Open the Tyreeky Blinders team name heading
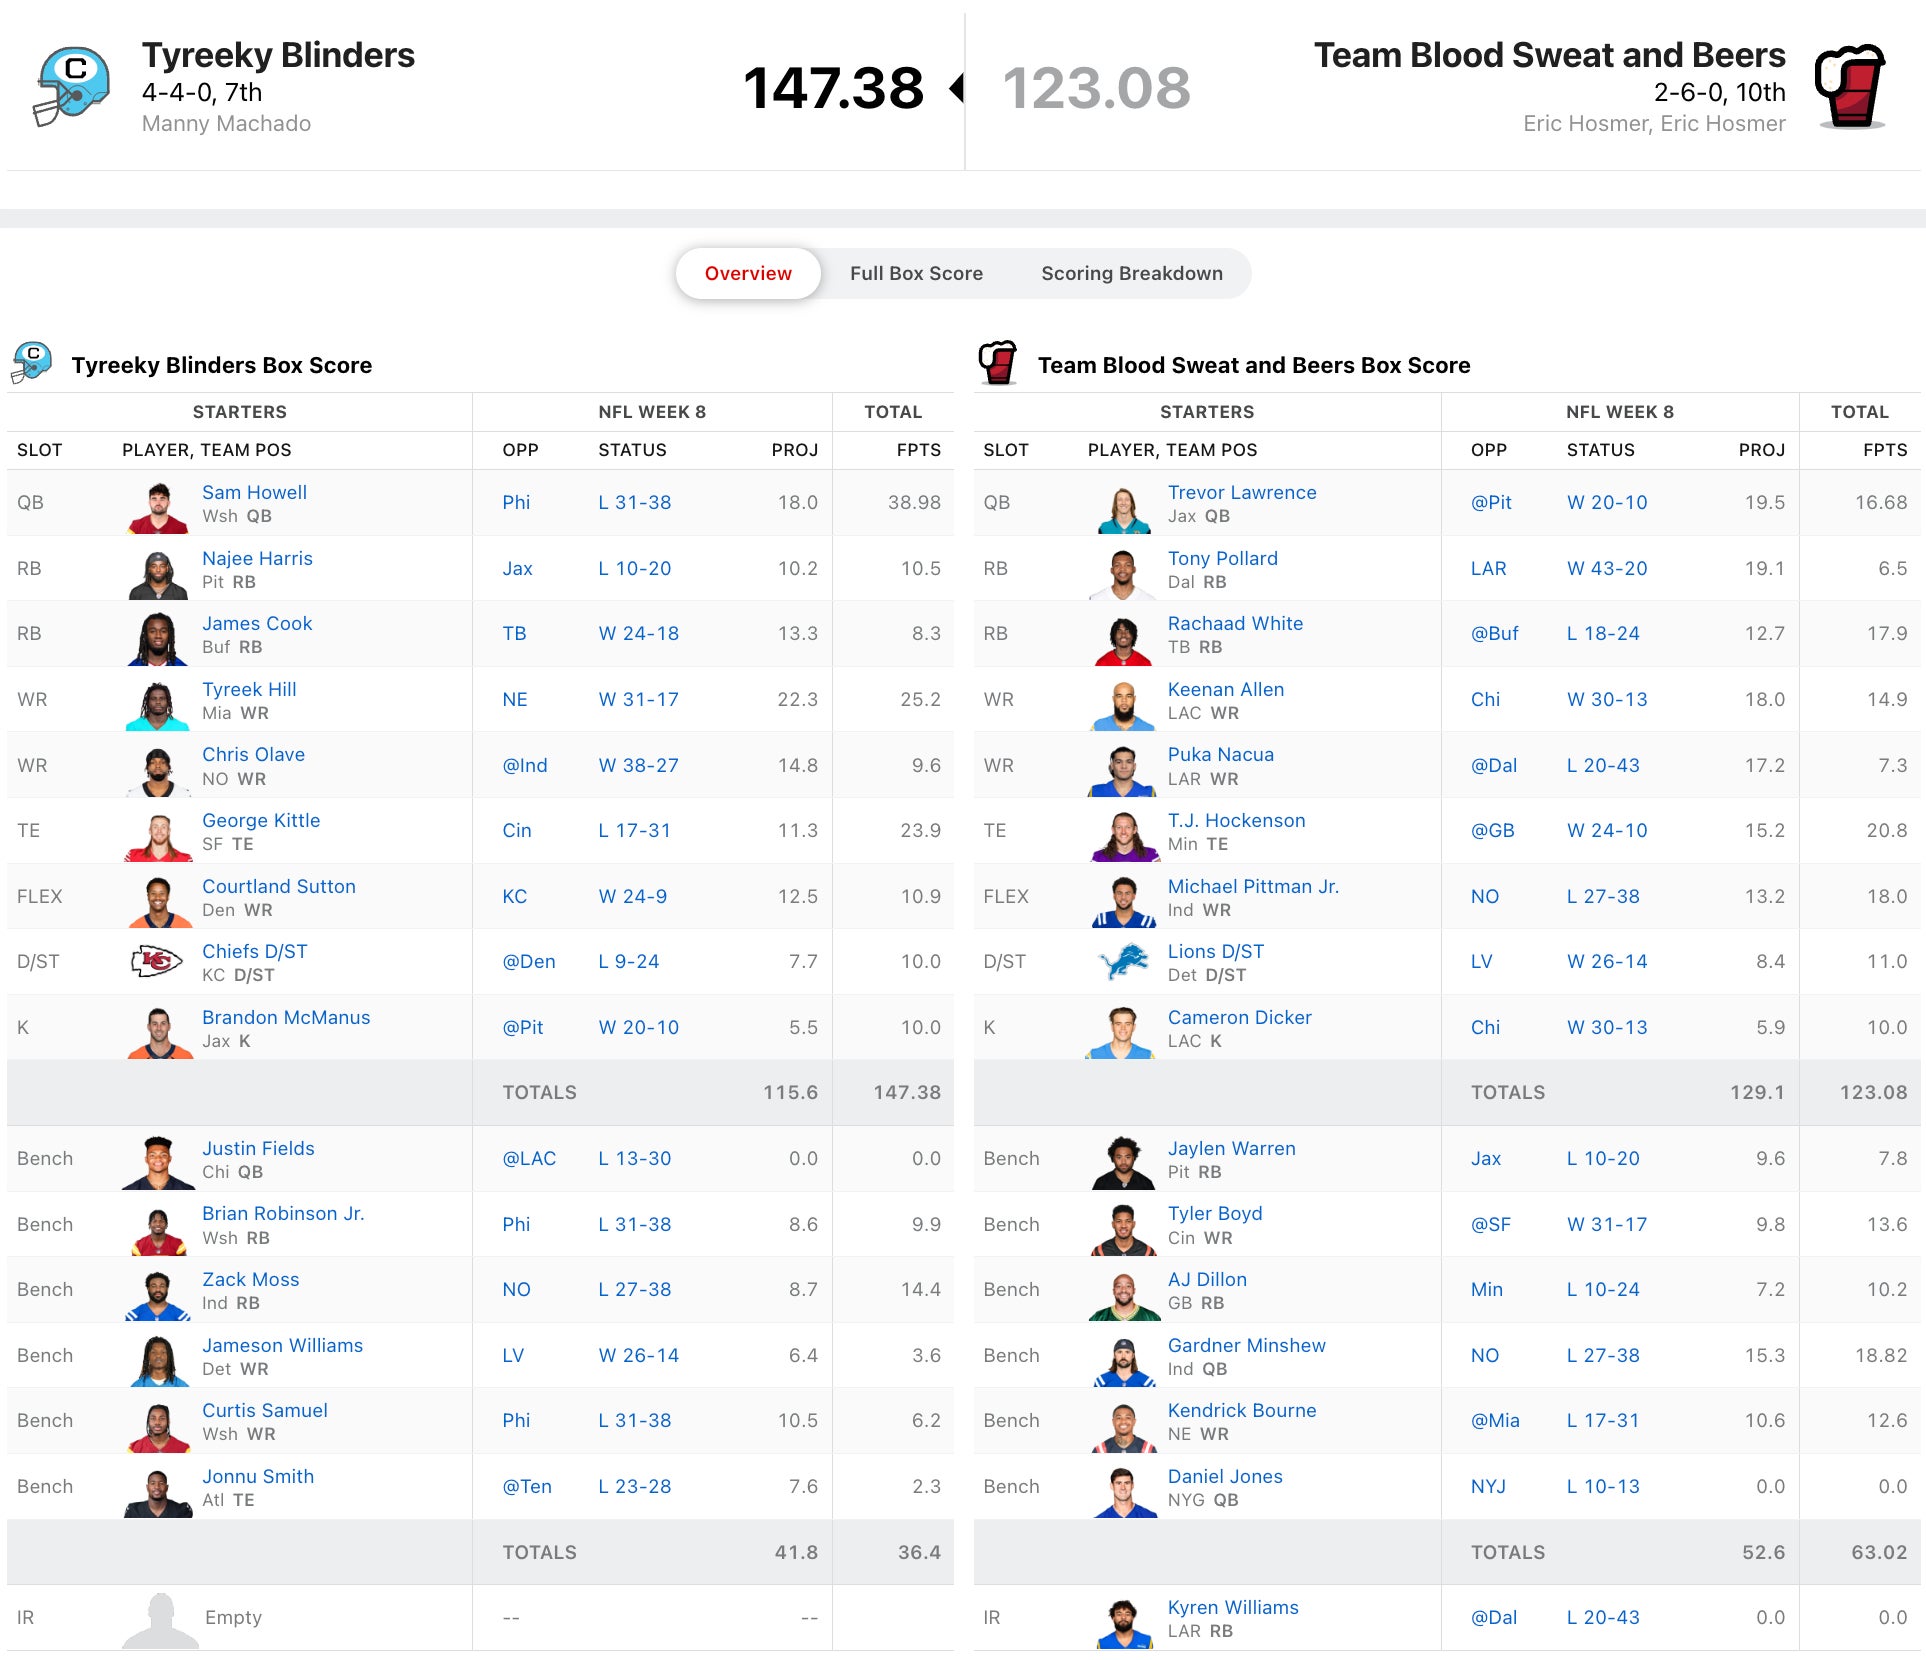The width and height of the screenshot is (1926, 1660). (x=278, y=55)
